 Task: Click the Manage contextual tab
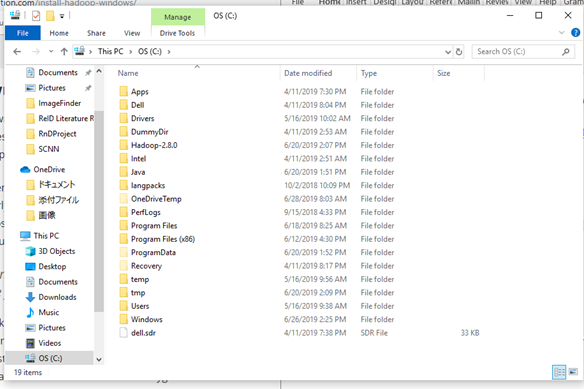click(x=178, y=17)
